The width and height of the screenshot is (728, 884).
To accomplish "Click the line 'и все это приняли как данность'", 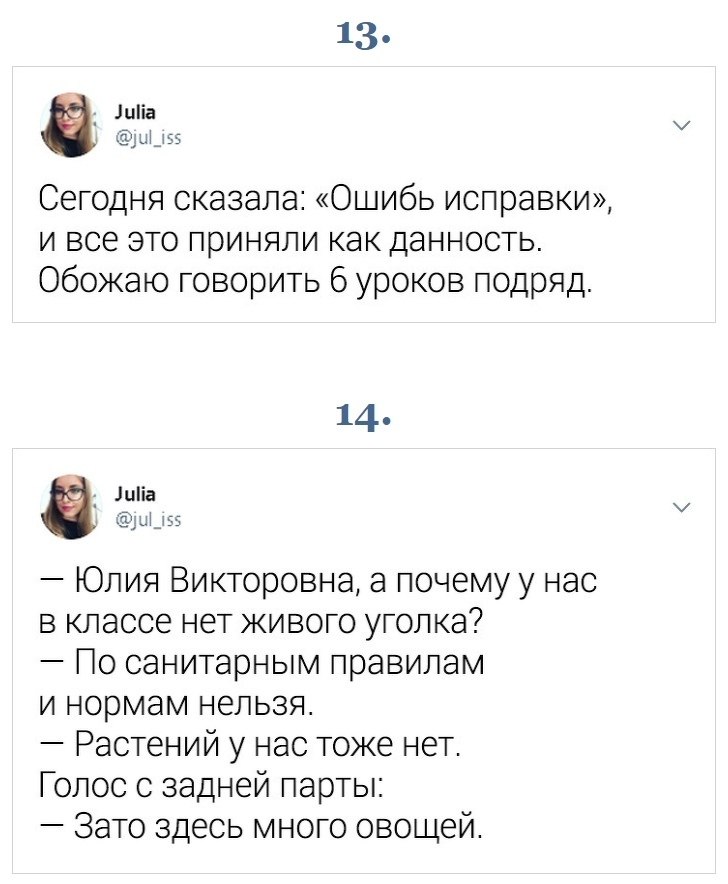I will [292, 240].
